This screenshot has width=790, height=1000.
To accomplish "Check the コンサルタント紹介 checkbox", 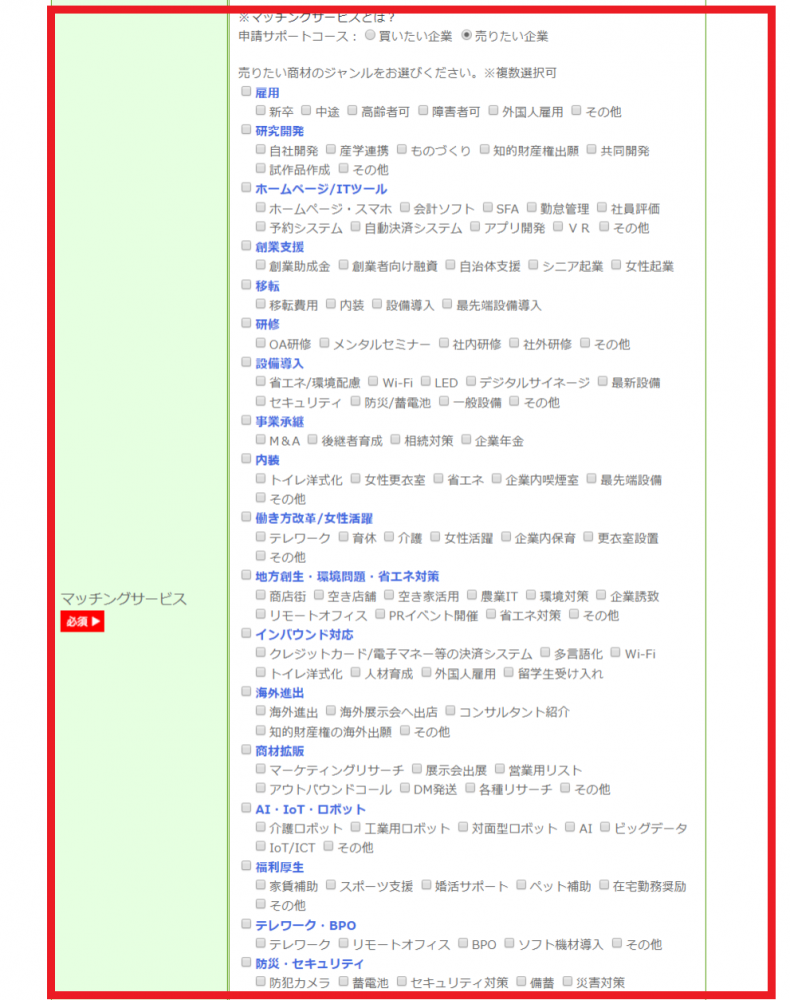I will [450, 710].
